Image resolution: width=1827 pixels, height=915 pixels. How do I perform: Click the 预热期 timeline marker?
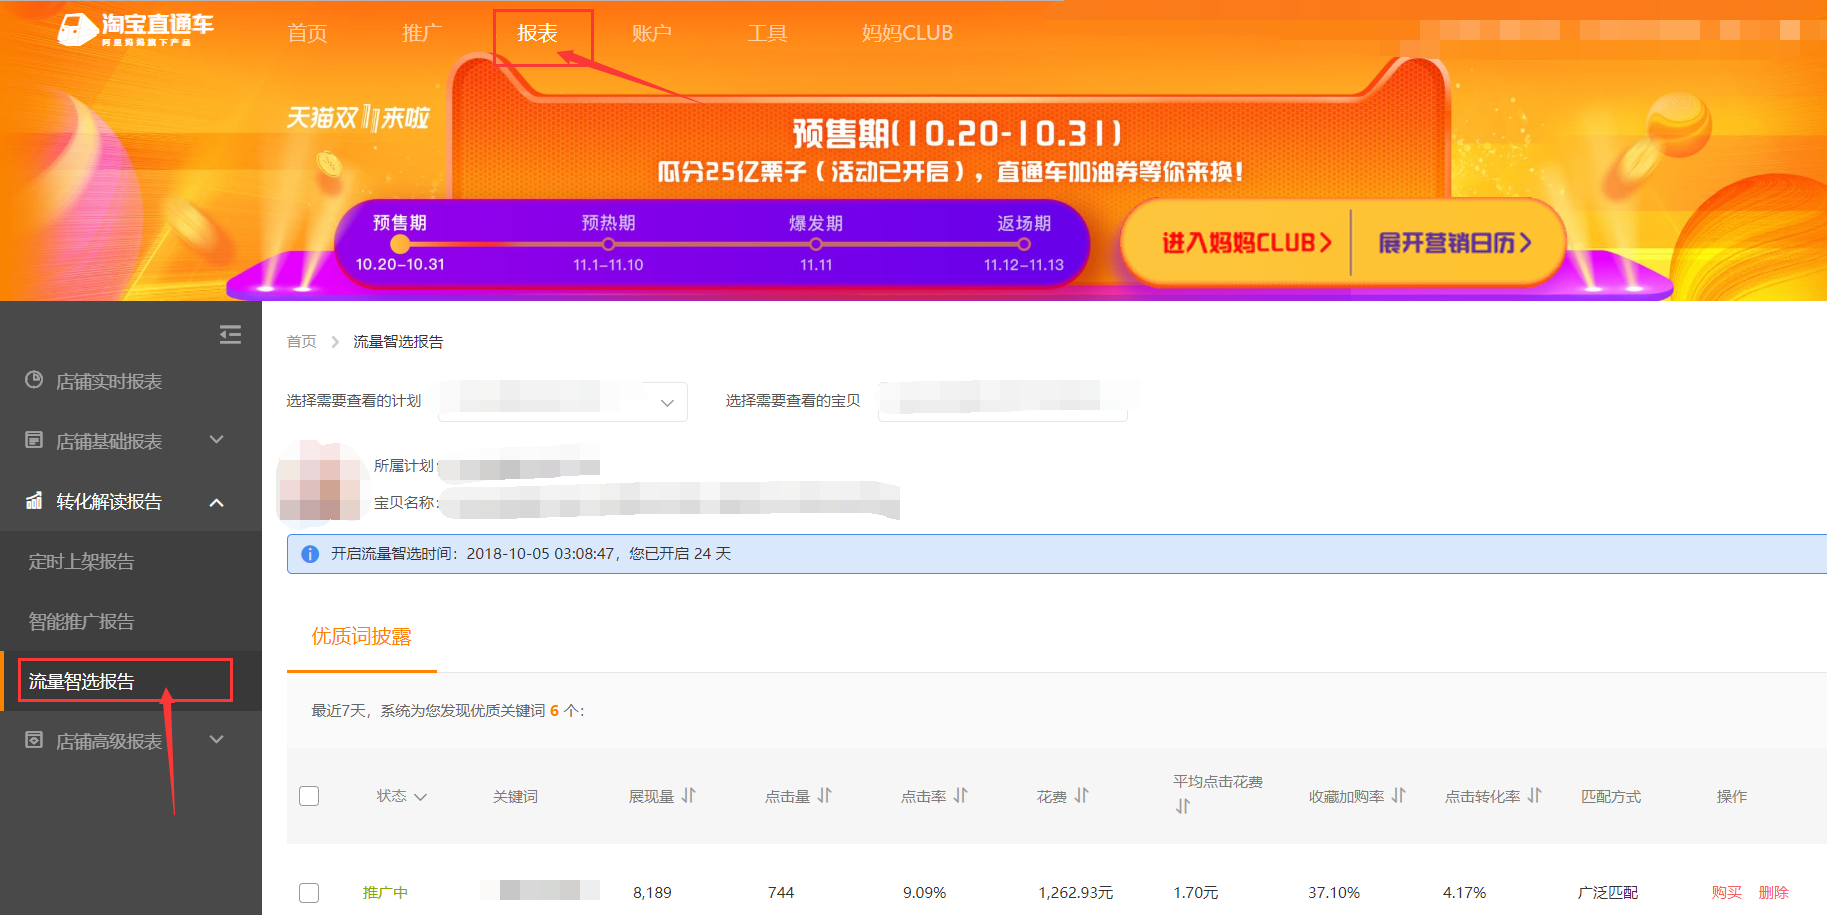tap(608, 244)
